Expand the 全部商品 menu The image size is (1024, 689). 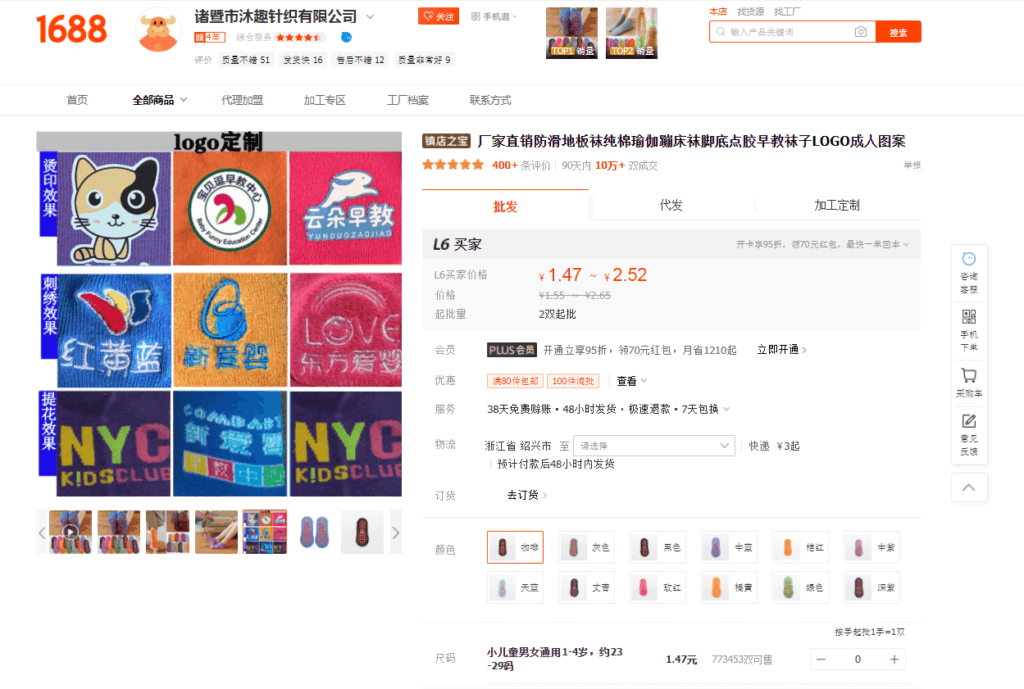(159, 100)
